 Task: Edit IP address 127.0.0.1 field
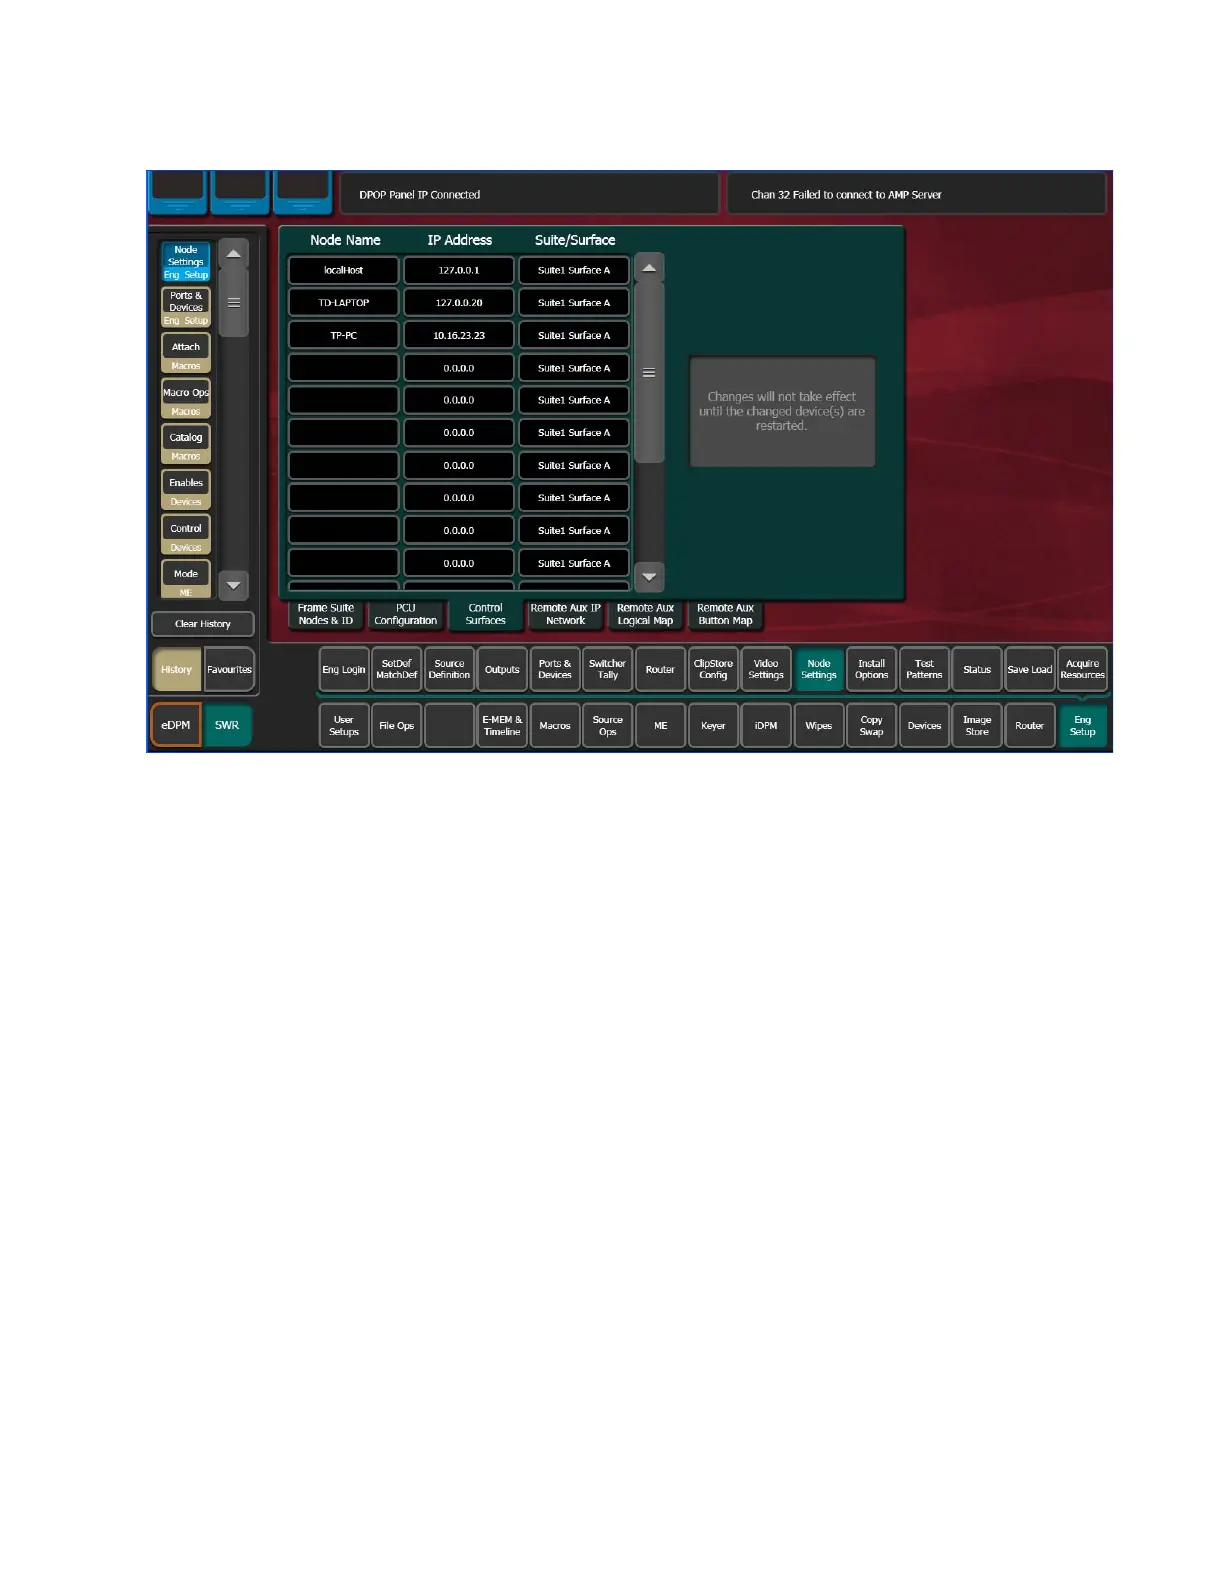point(459,270)
